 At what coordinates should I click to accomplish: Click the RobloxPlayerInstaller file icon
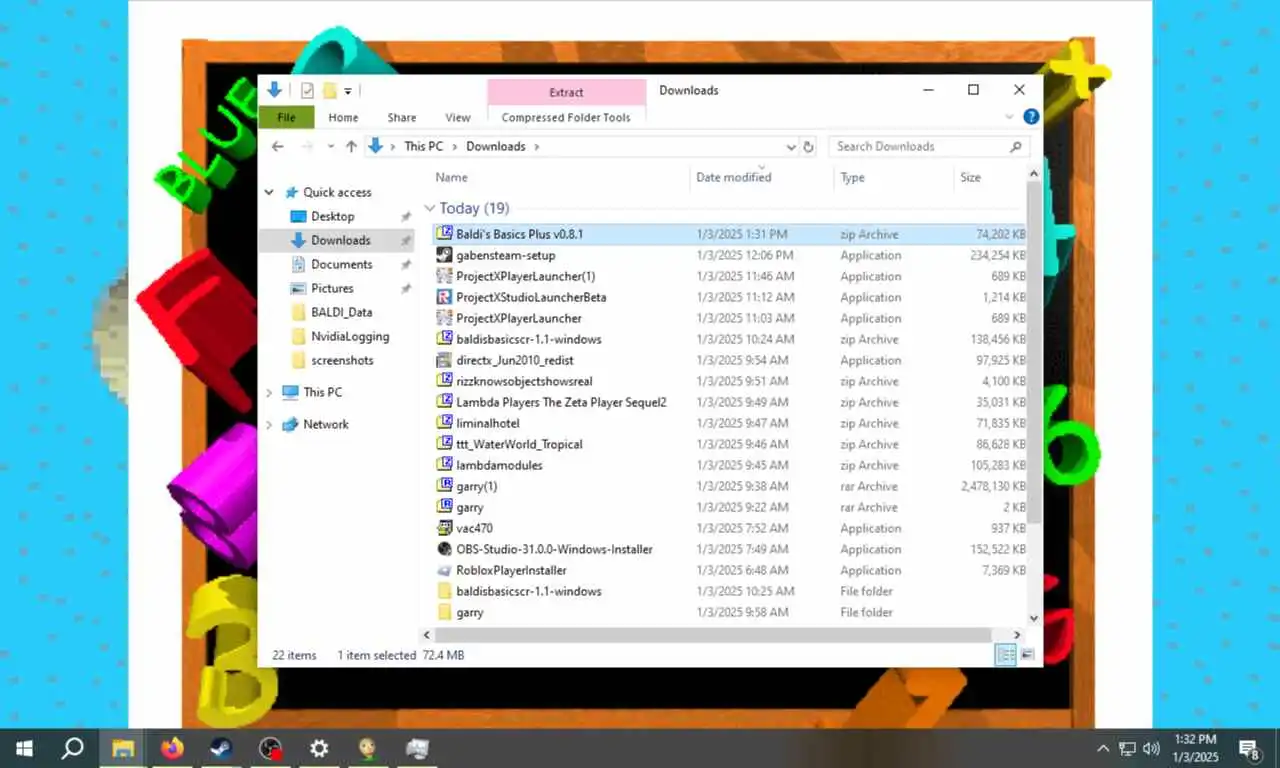(x=445, y=570)
